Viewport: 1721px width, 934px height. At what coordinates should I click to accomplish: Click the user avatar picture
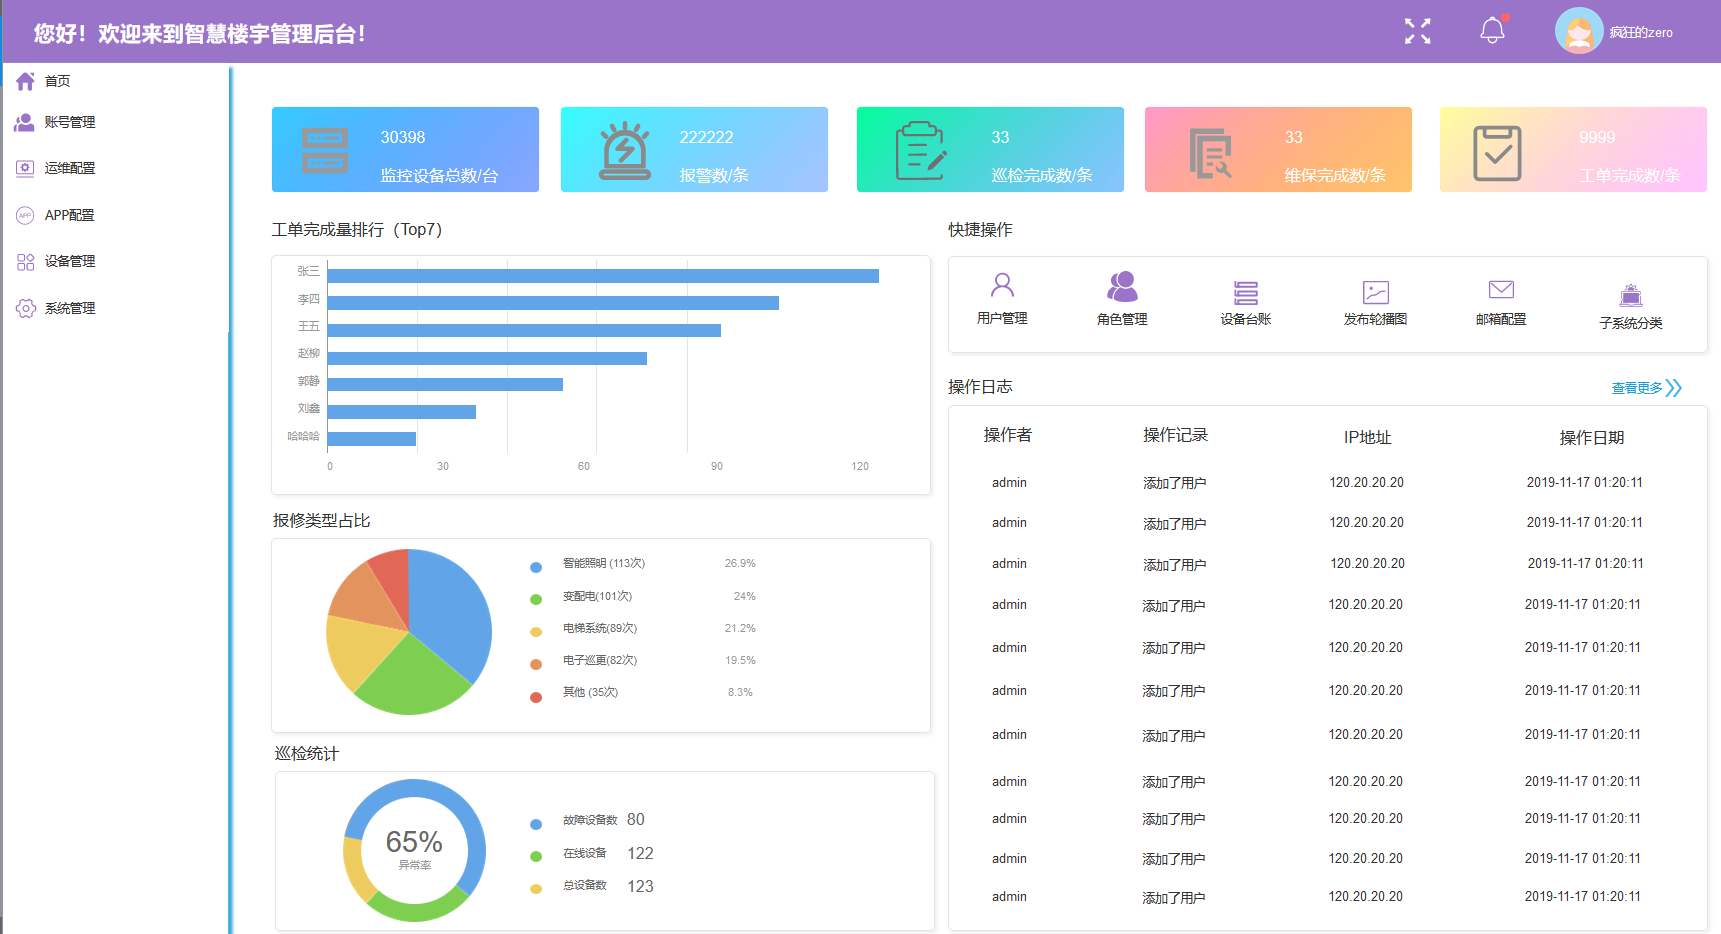point(1578,31)
